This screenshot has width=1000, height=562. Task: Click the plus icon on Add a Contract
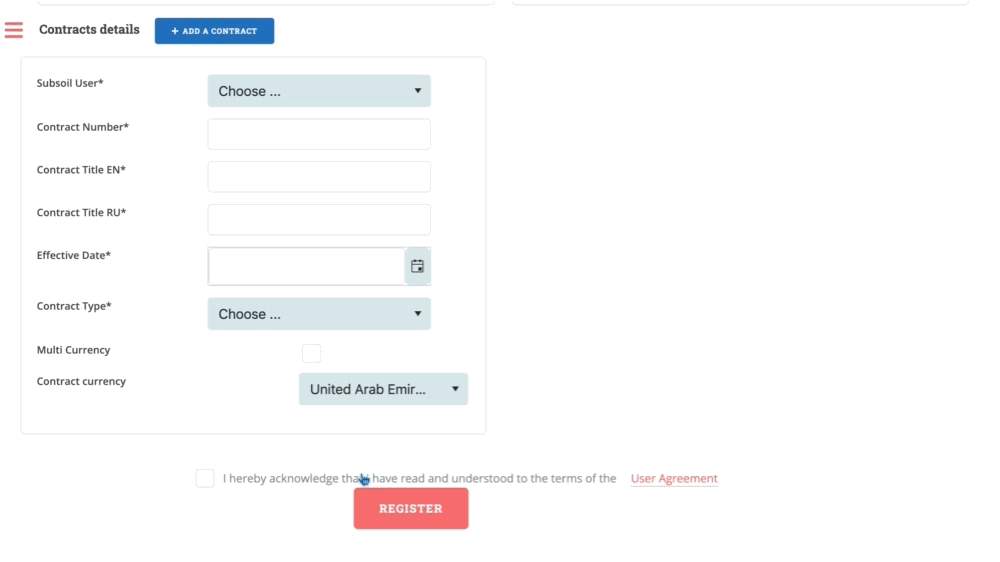point(175,31)
